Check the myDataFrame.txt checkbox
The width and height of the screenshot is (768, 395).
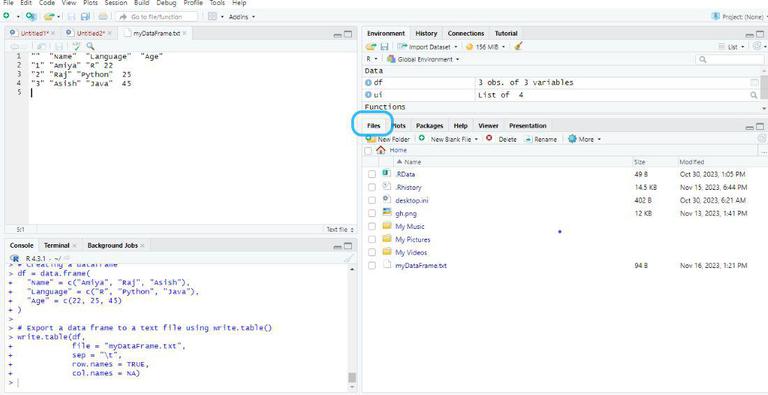tap(372, 266)
